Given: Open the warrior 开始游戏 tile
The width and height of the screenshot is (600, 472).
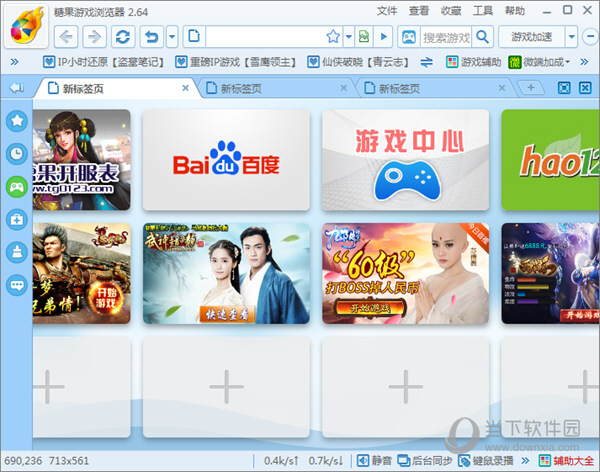Looking at the screenshot, I should coord(82,273).
